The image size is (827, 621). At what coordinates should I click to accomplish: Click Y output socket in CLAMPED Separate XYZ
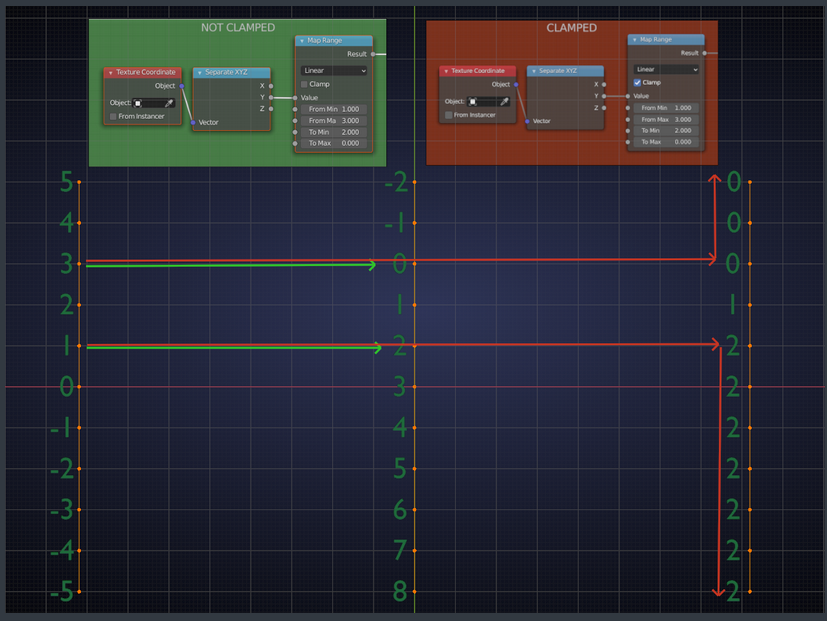(x=604, y=96)
